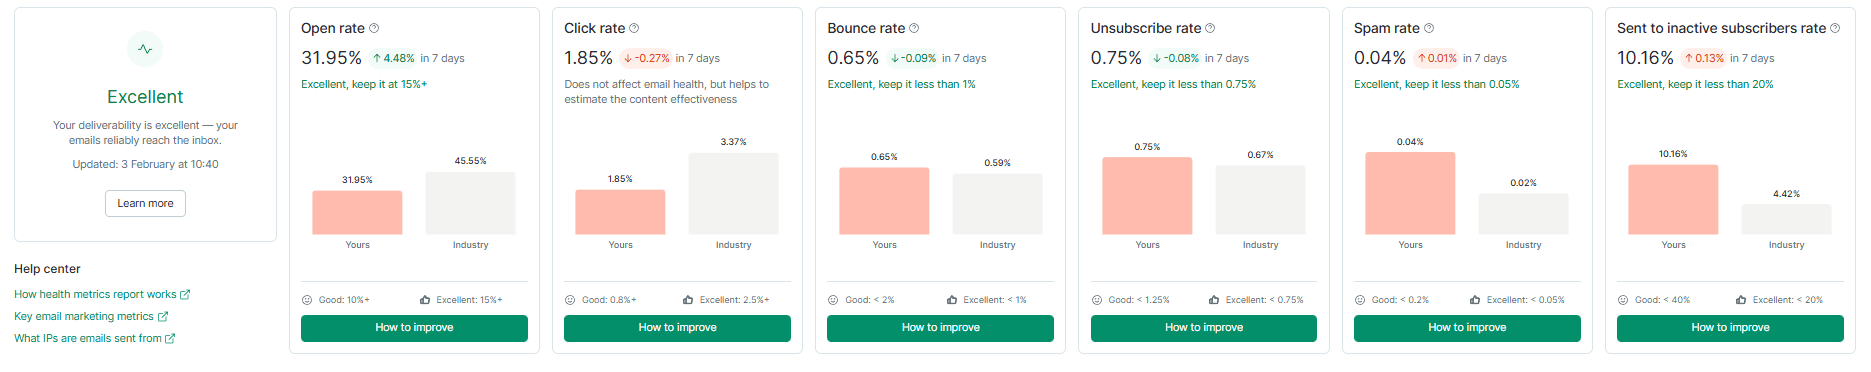1871x372 pixels.
Task: Click the help icon next to Open rate
Action: point(374,28)
